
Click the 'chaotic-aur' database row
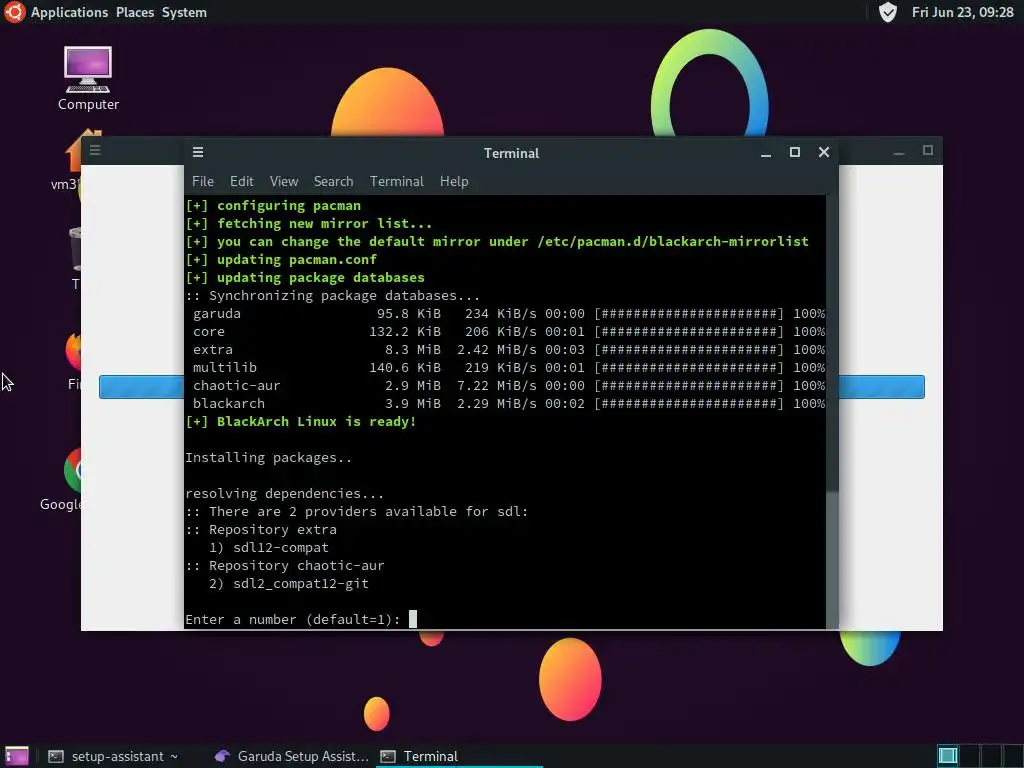point(508,385)
